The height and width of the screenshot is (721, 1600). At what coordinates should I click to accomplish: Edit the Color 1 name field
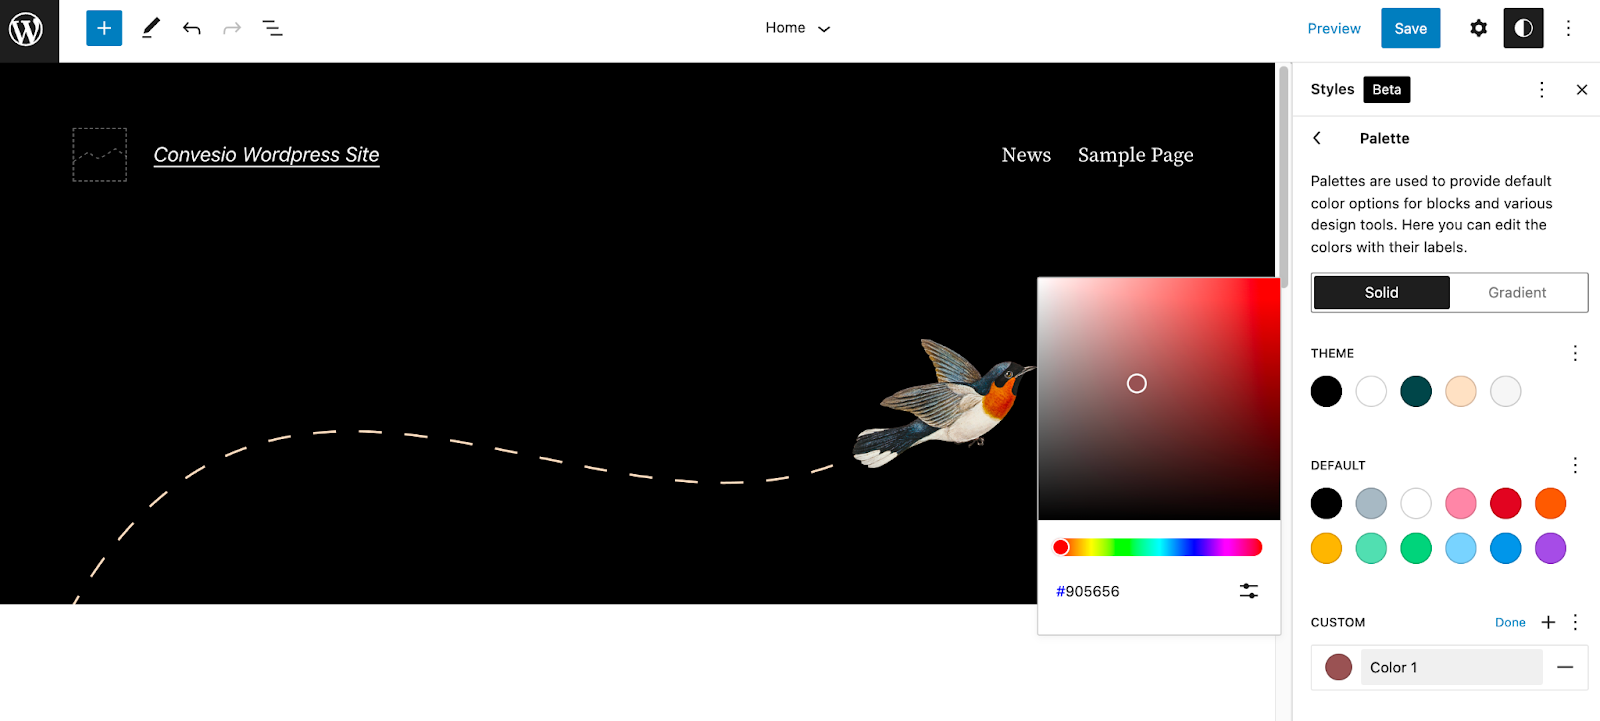point(1451,667)
